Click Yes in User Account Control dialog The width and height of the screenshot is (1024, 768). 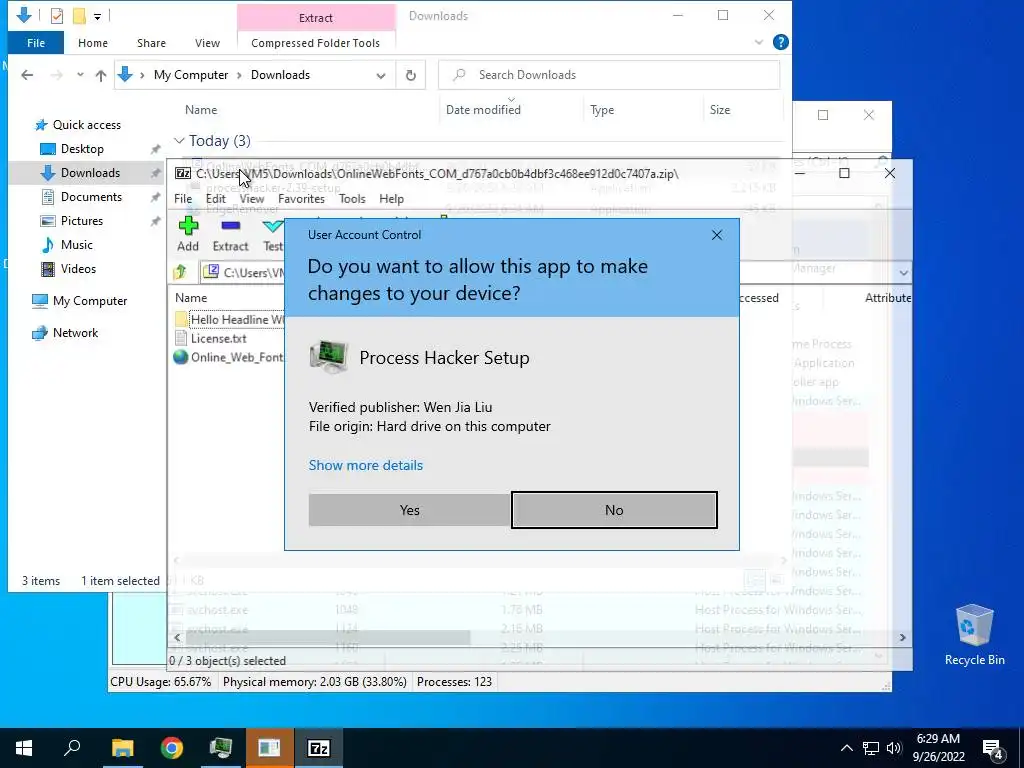(409, 510)
